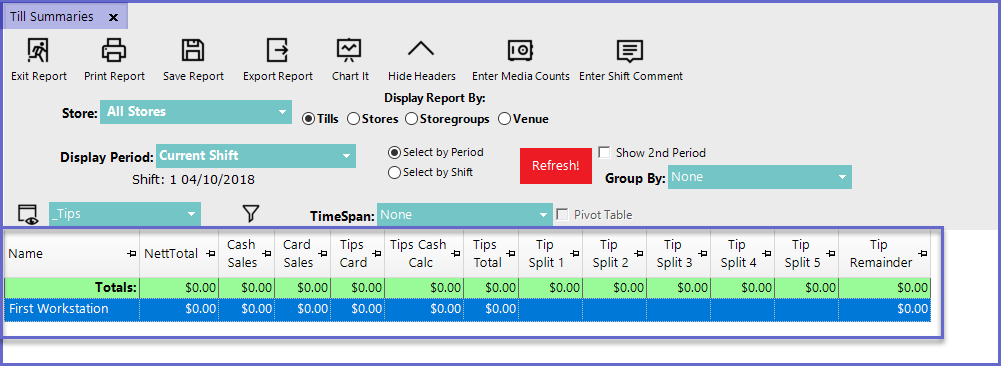Click the Name column pin icon
The height and width of the screenshot is (366, 1001).
pos(132,254)
